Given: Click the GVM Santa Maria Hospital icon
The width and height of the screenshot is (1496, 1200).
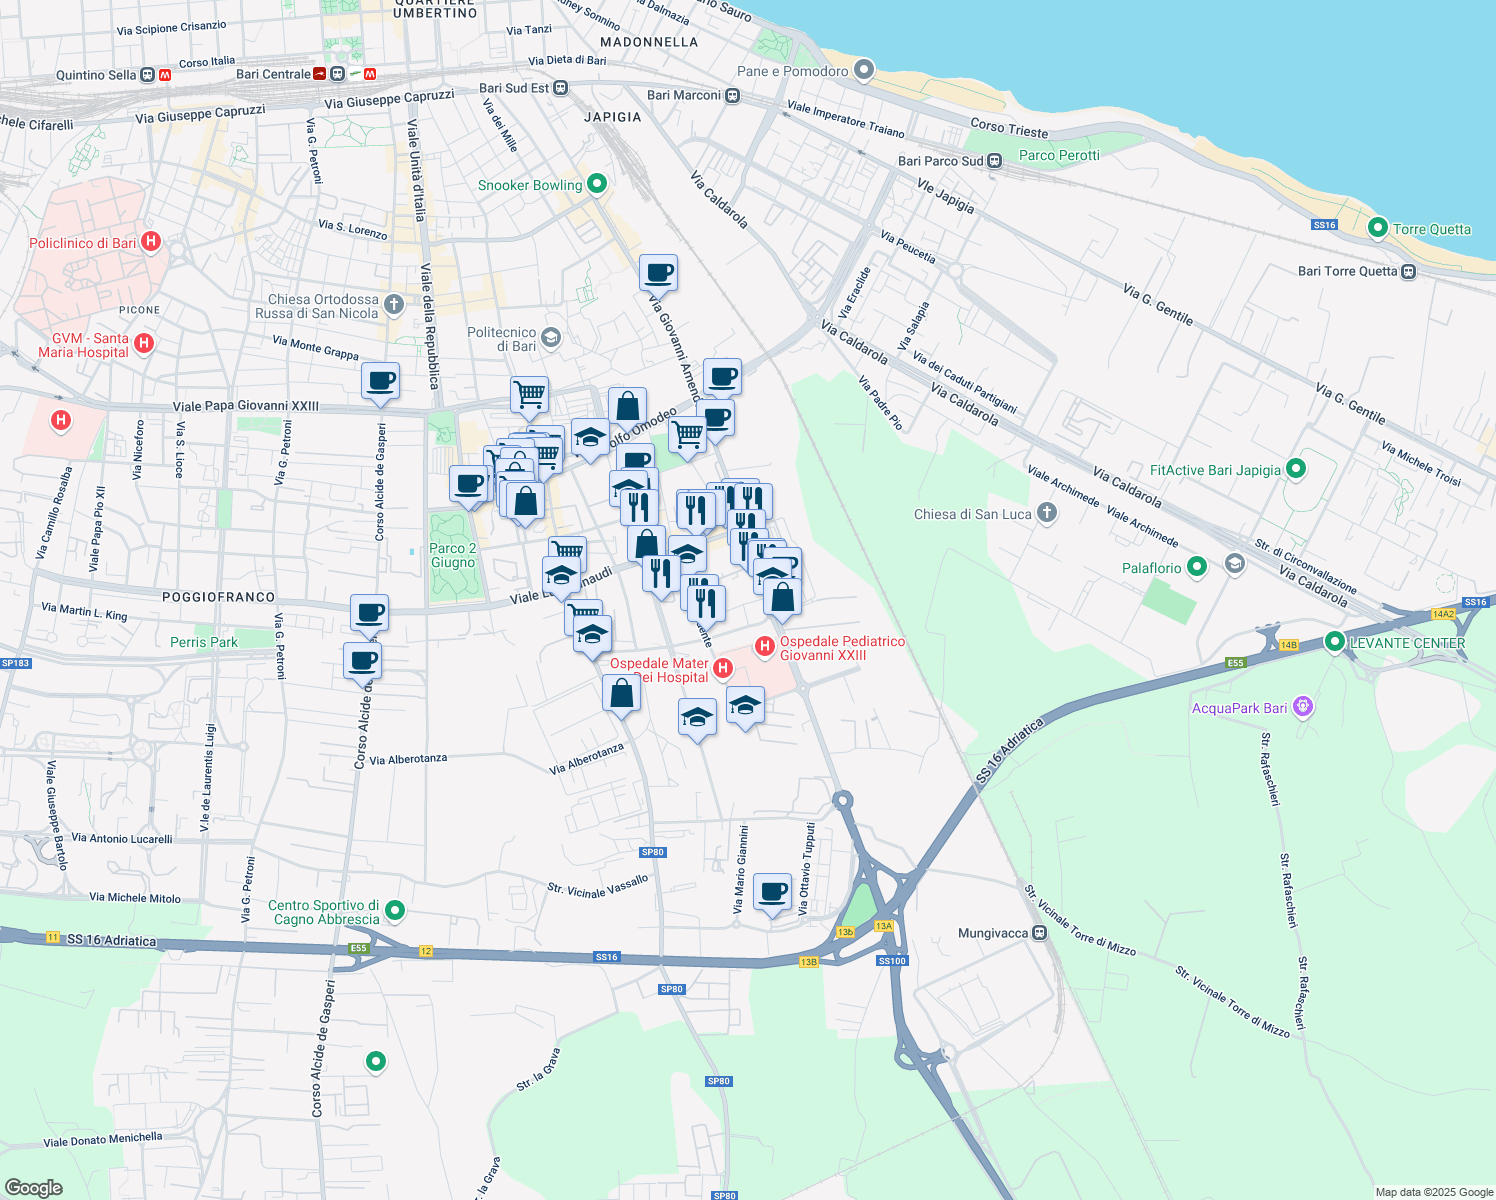Looking at the screenshot, I should point(144,343).
